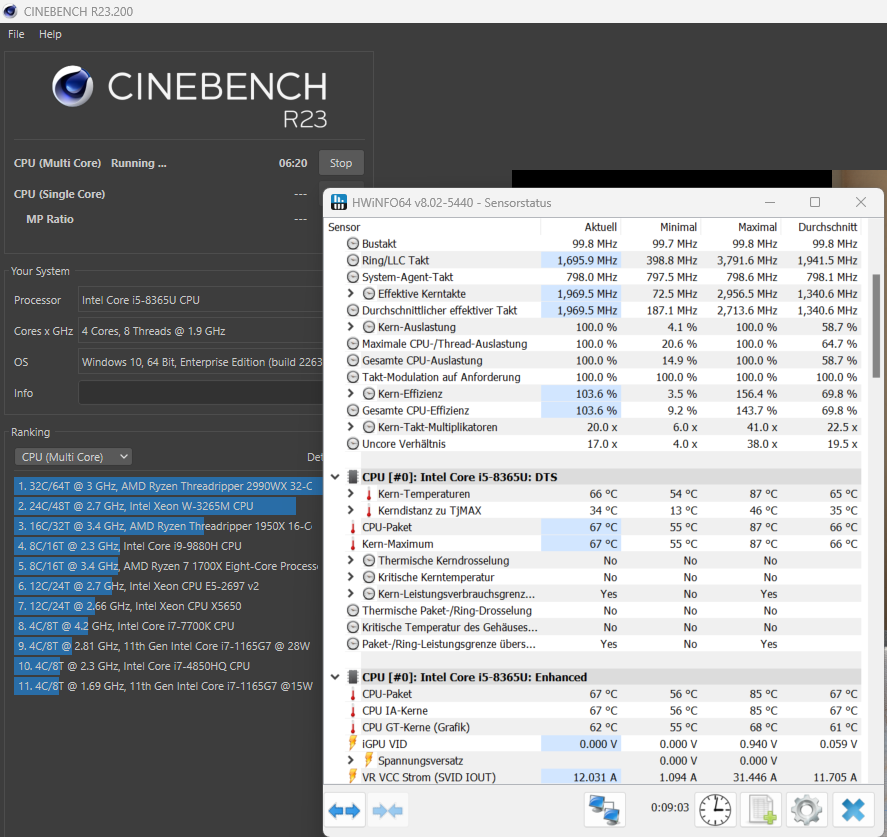The image size is (887, 837).
Task: Click the HWiNFO vertical scrollbar thumb
Action: (876, 326)
